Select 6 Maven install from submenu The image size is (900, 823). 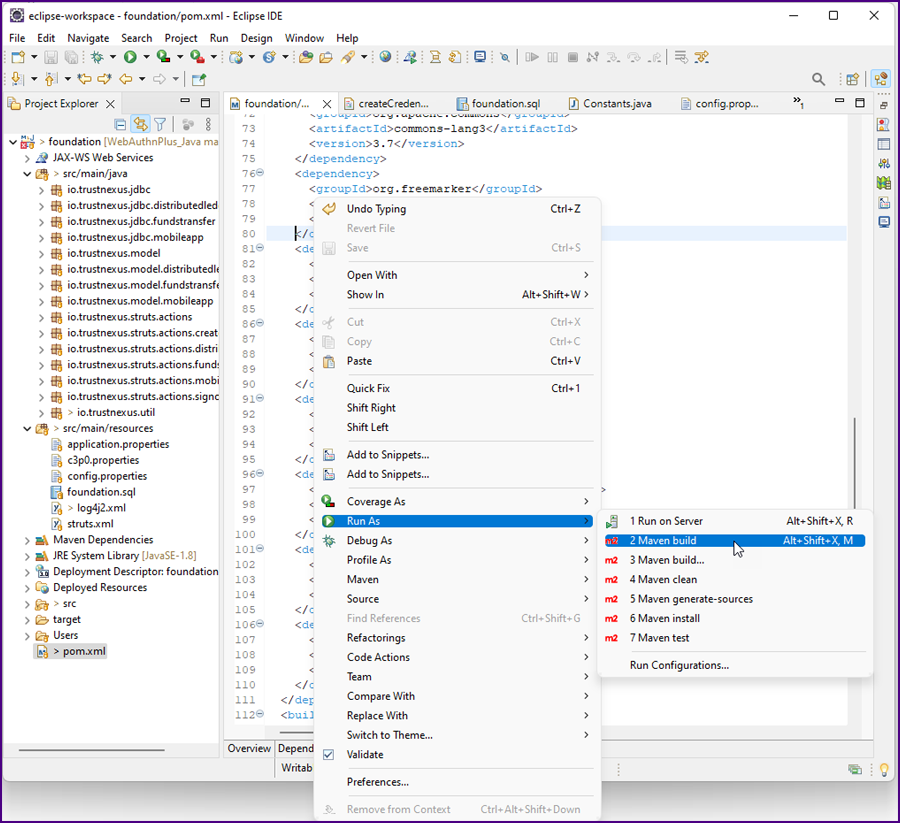click(664, 618)
